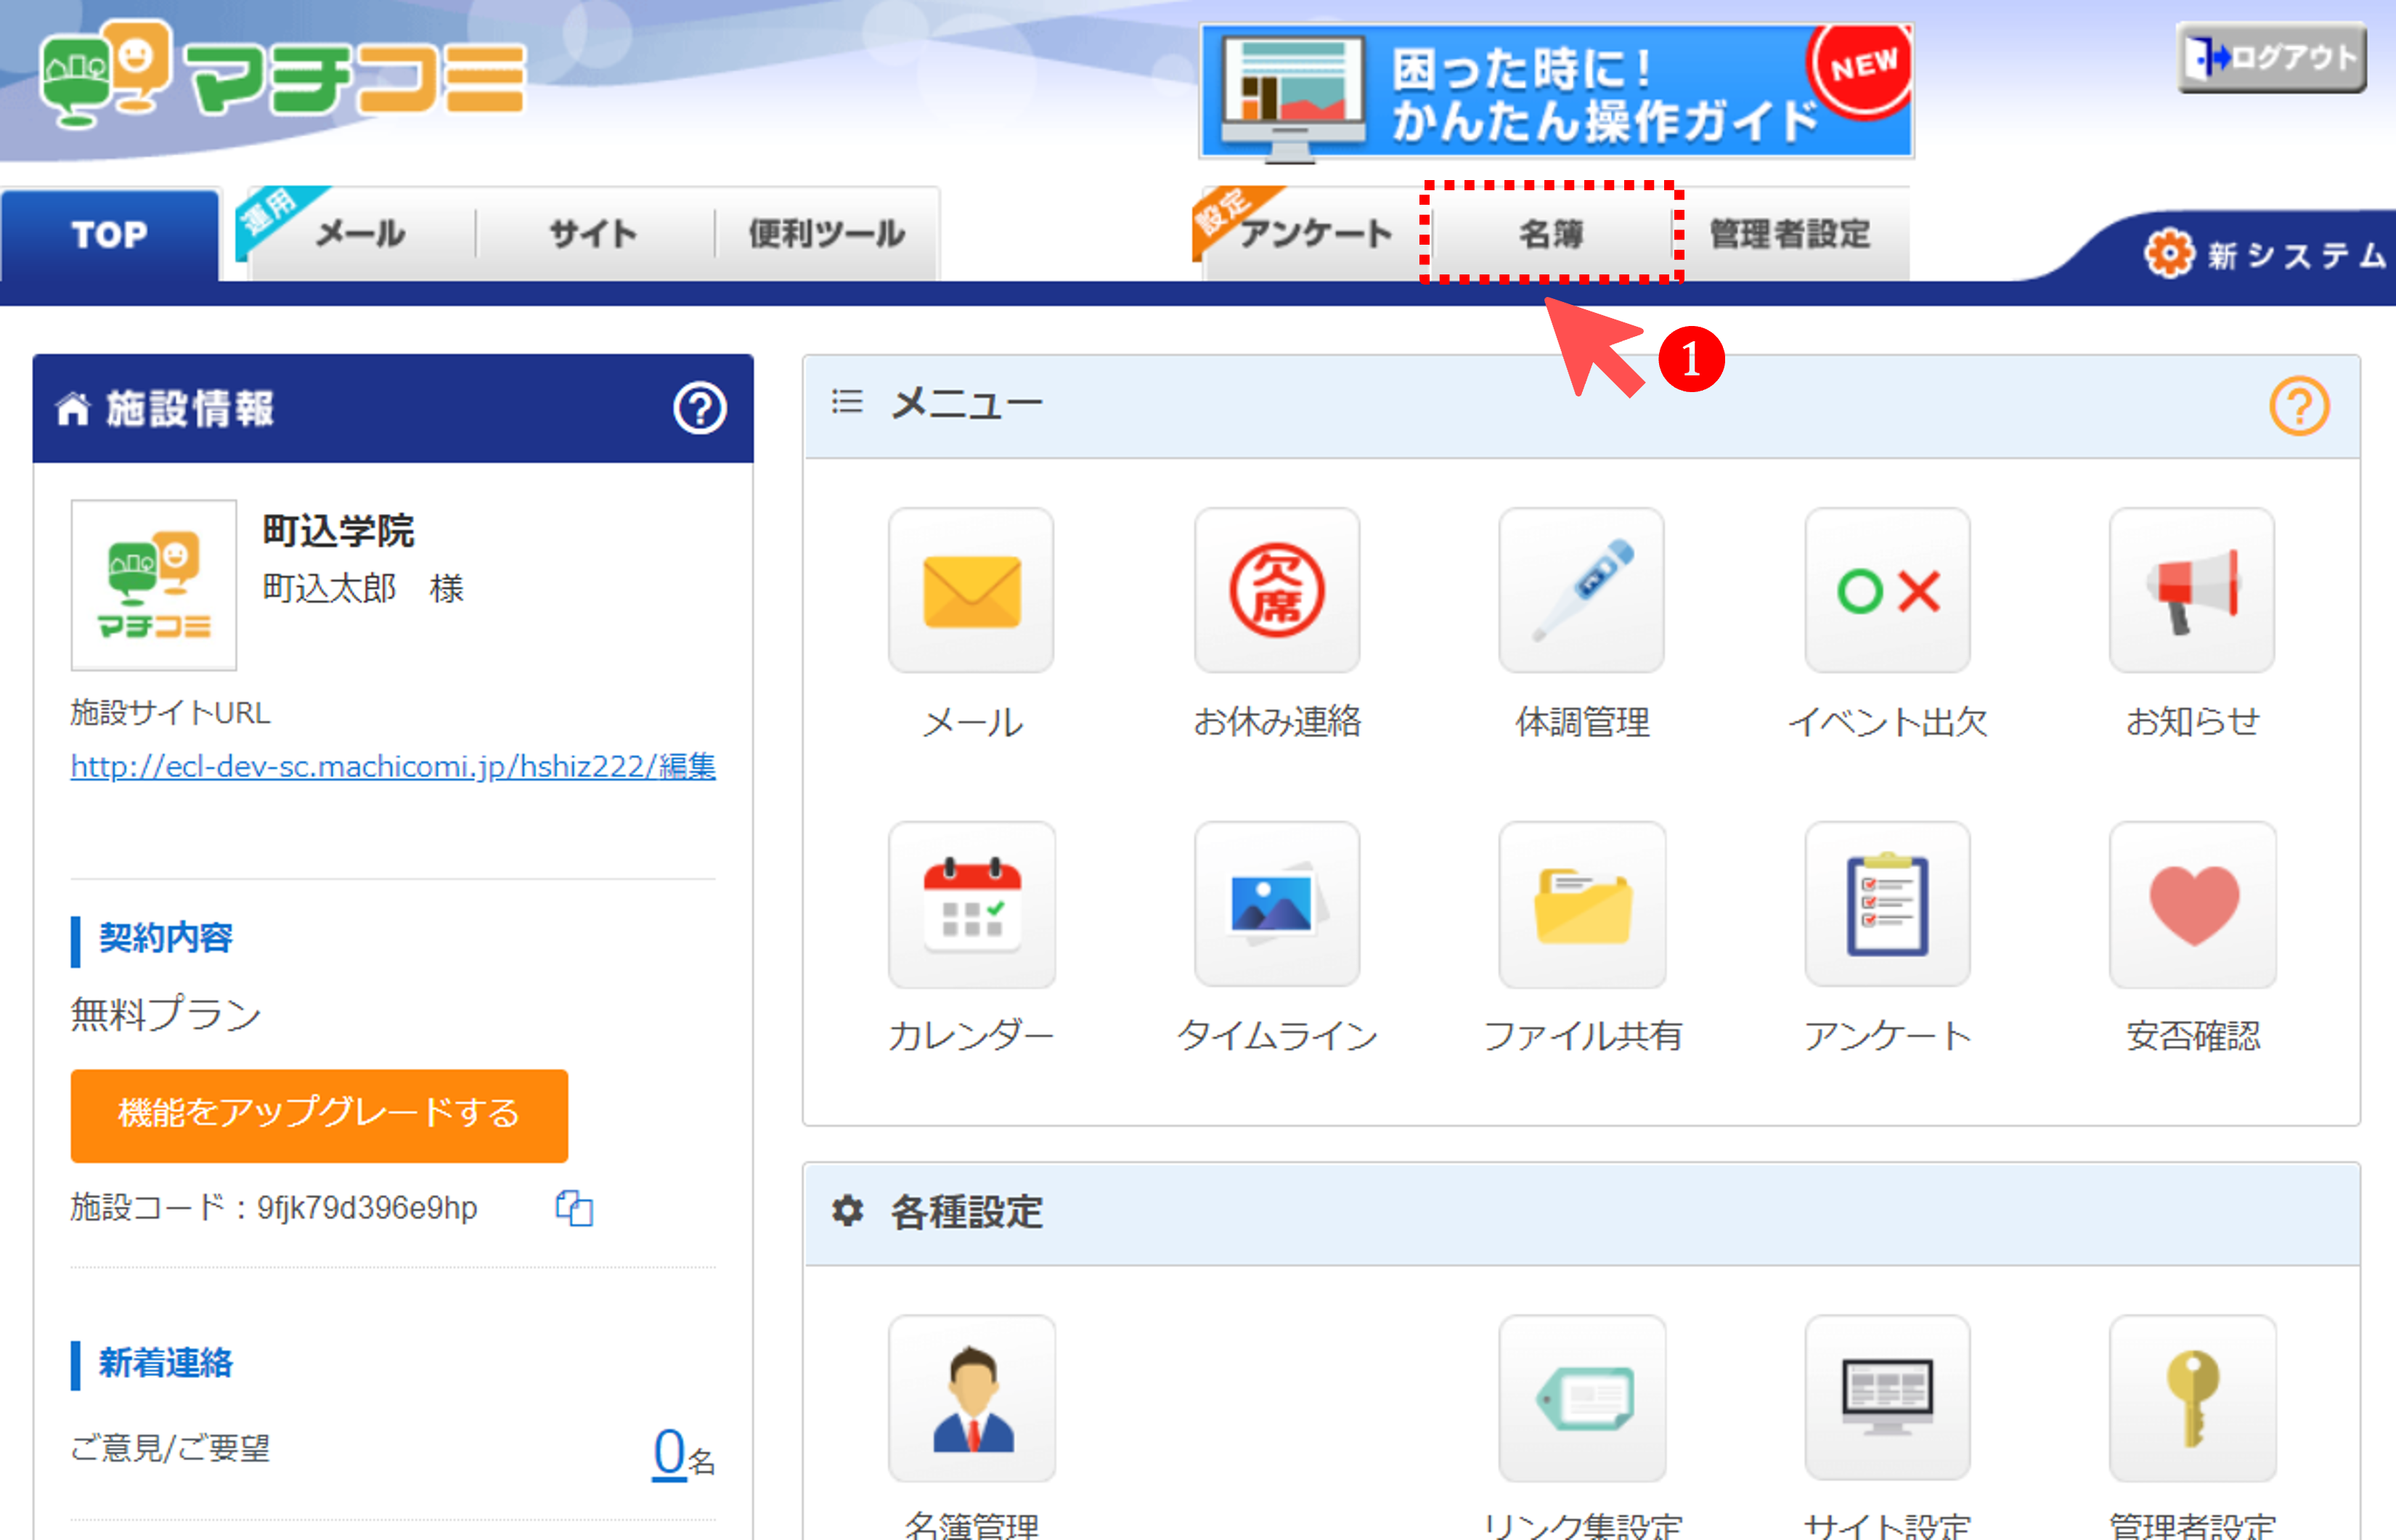Click the 各種設定 section header
The width and height of the screenshot is (2396, 1540).
pyautogui.click(x=1581, y=1213)
